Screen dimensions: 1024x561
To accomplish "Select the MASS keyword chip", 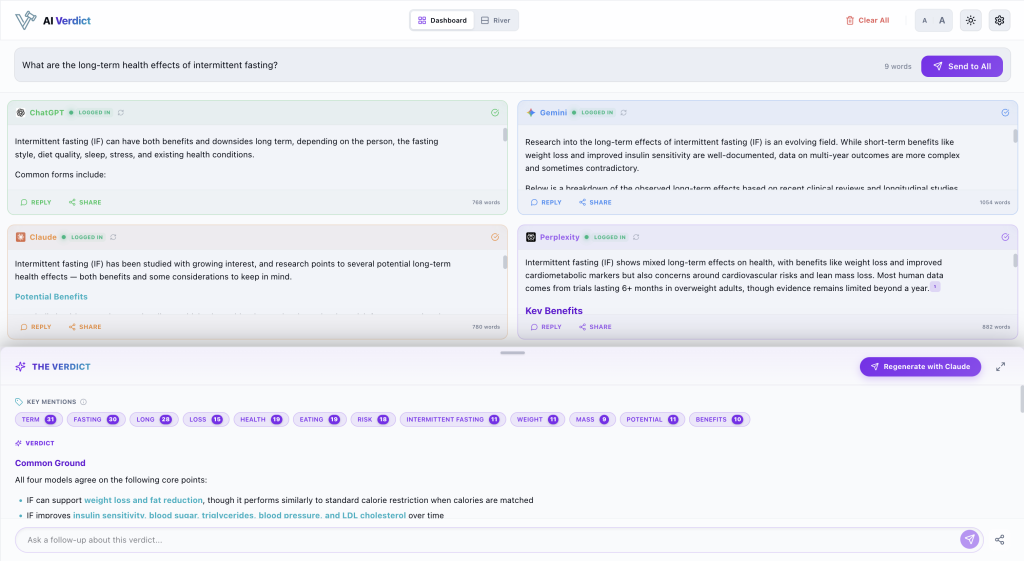I will point(592,419).
